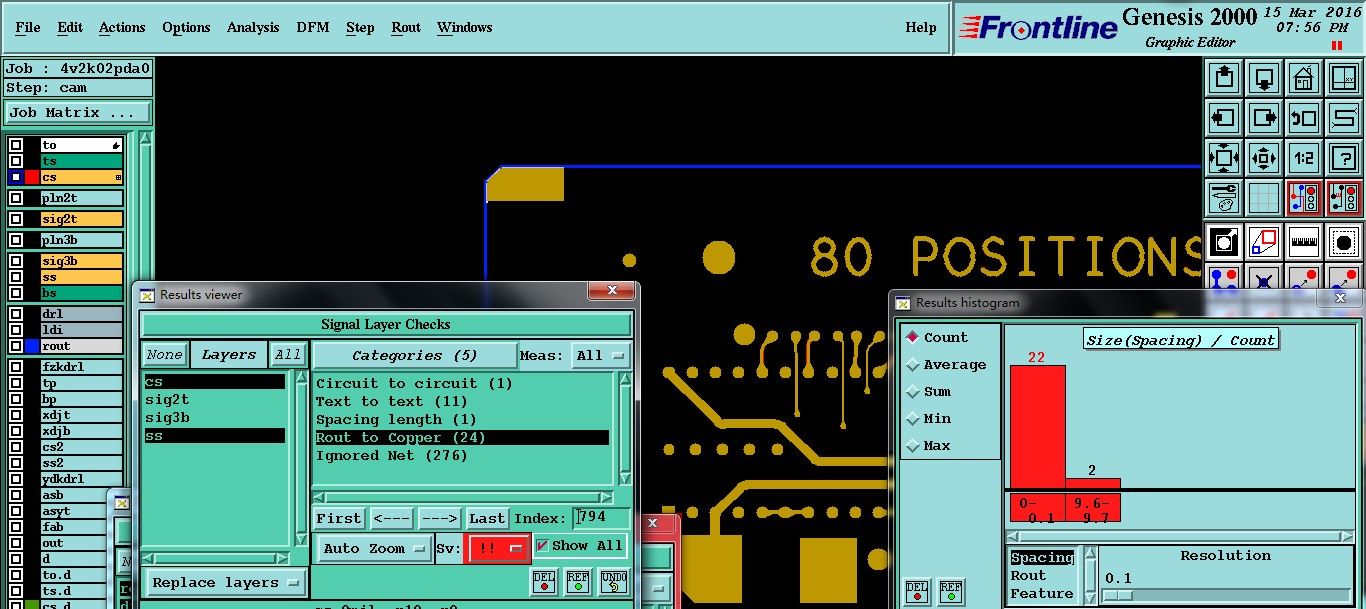The width and height of the screenshot is (1366, 609).
Task: Toggle the Show All checkbox
Action: (542, 546)
